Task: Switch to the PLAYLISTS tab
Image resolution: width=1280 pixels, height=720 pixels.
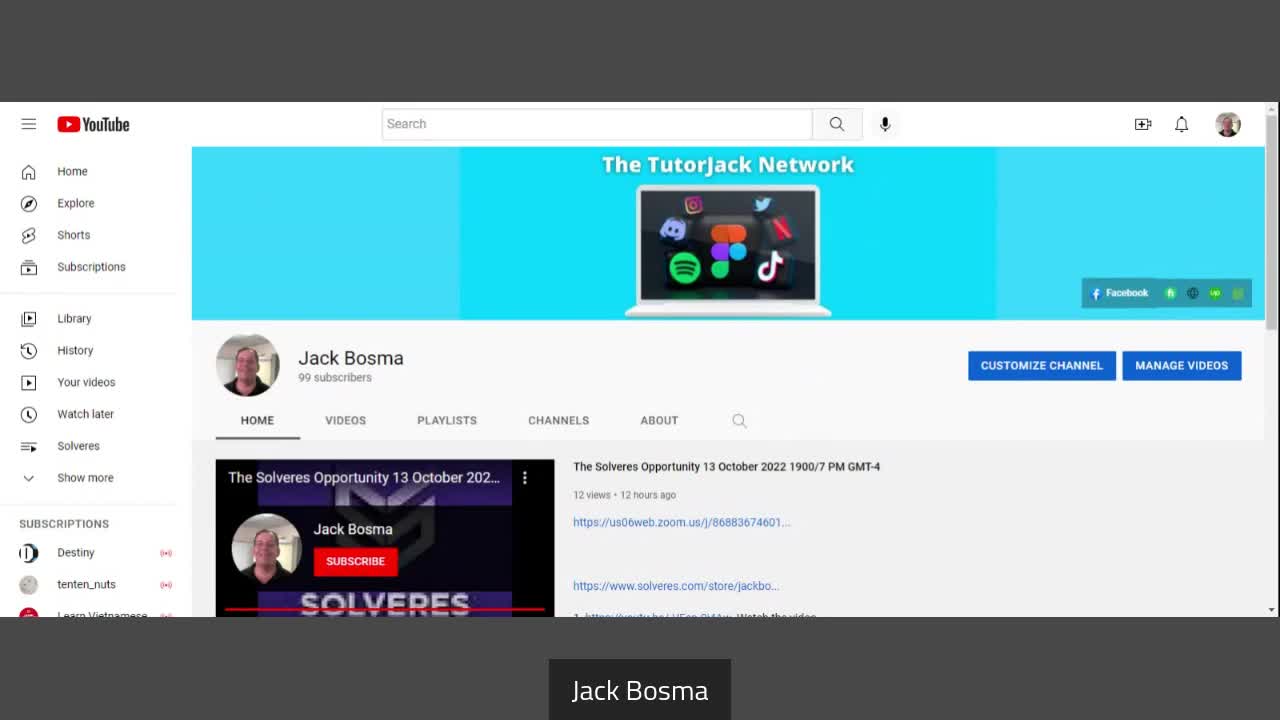Action: [x=447, y=420]
